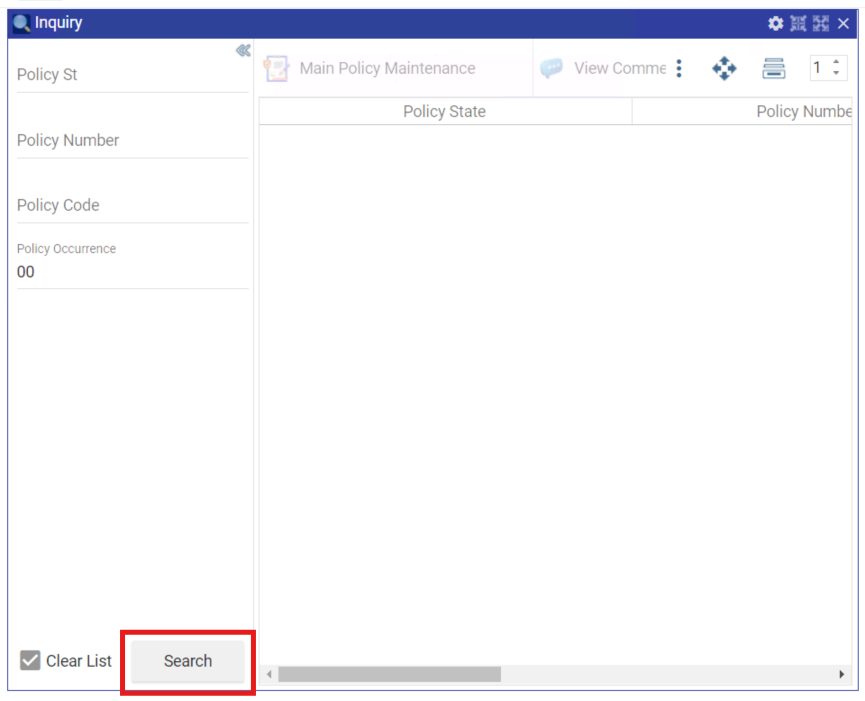This screenshot has height=701, width=865.
Task: Click the horizontal scrollbar right arrow
Action: point(841,675)
